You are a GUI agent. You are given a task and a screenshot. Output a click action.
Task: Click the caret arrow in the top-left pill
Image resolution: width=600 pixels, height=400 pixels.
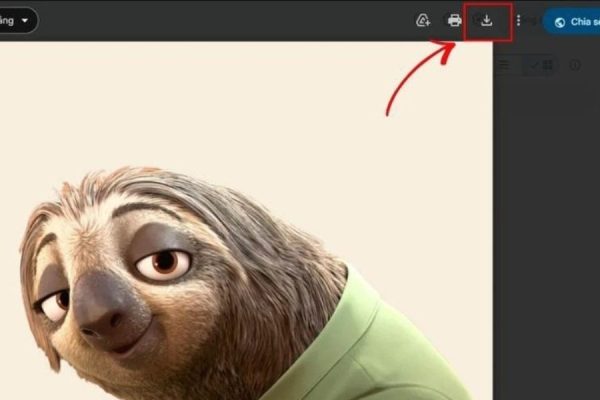tap(25, 20)
